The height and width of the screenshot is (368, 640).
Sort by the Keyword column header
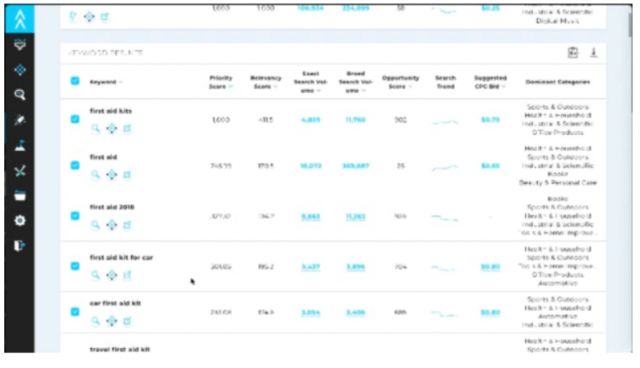(x=106, y=82)
